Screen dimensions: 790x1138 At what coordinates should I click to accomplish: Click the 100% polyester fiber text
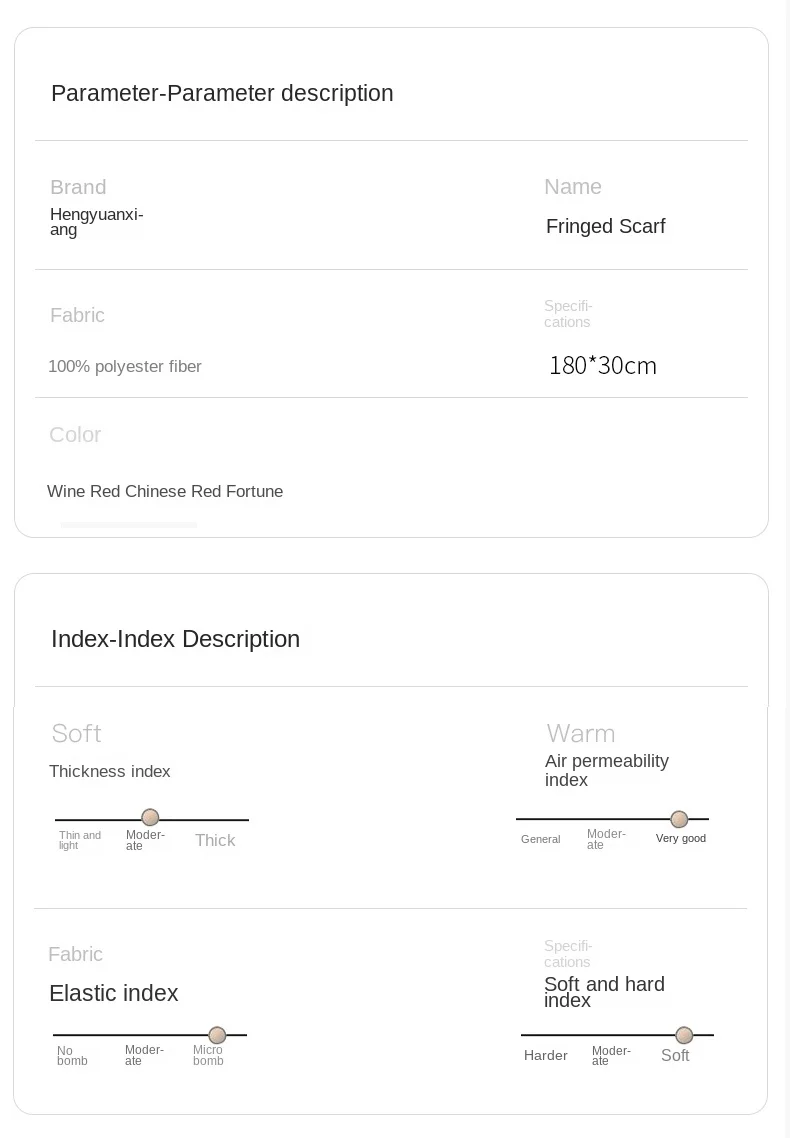[125, 367]
